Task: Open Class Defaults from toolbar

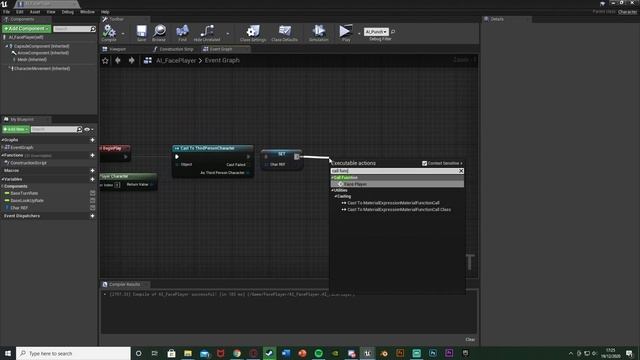Action: pos(284,32)
